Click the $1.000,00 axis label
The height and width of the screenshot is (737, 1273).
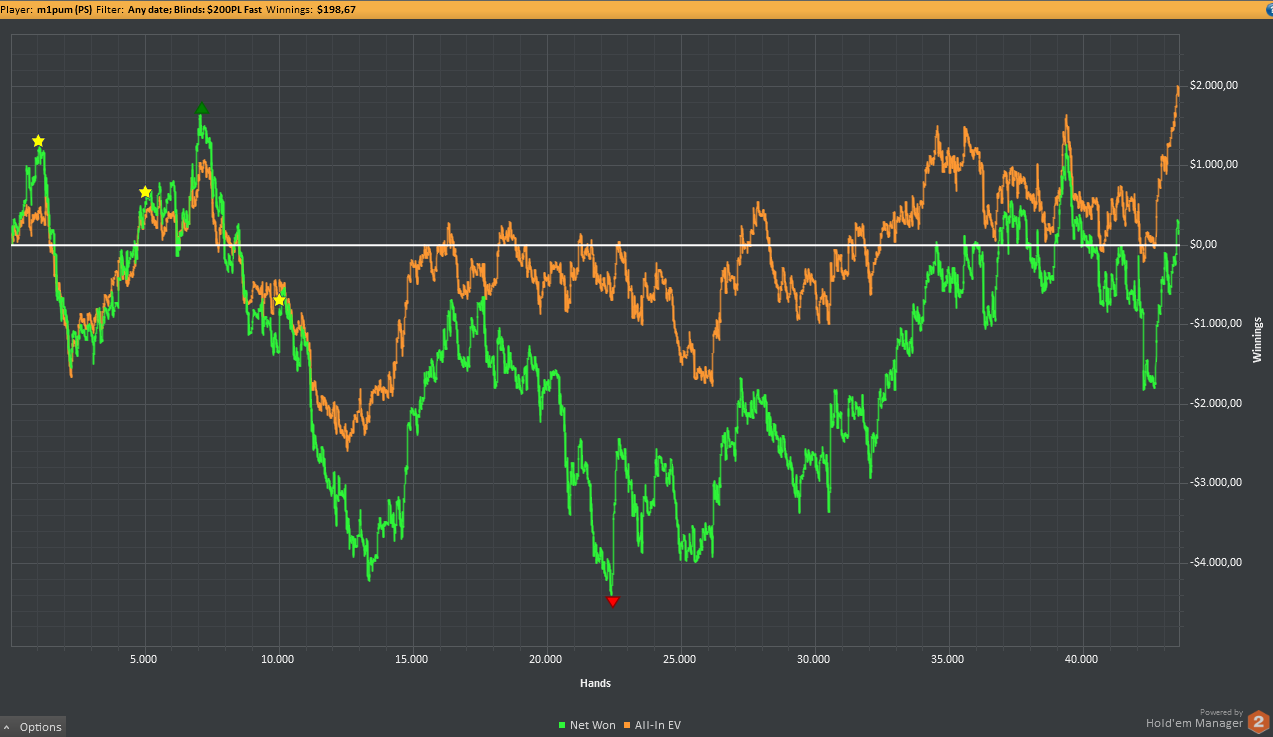[1215, 164]
